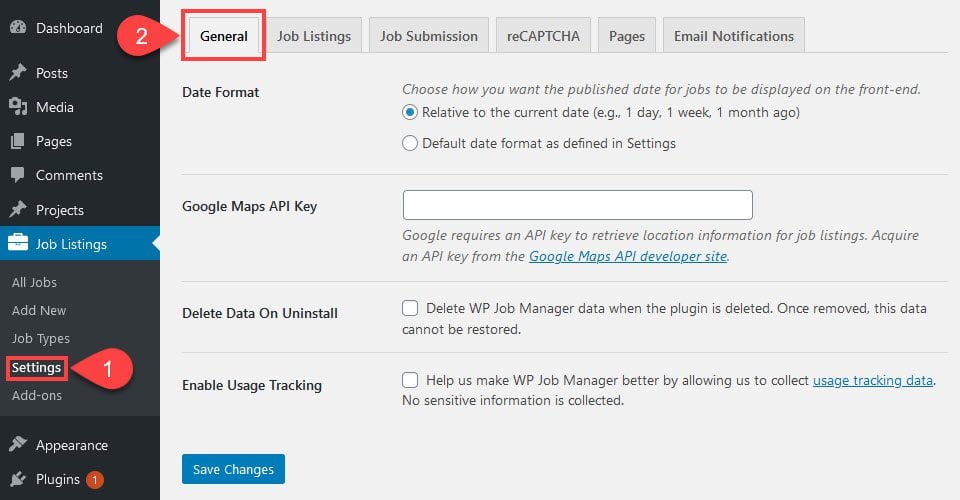This screenshot has width=960, height=500.
Task: Click the Projects pin icon
Action: pyautogui.click(x=18, y=210)
